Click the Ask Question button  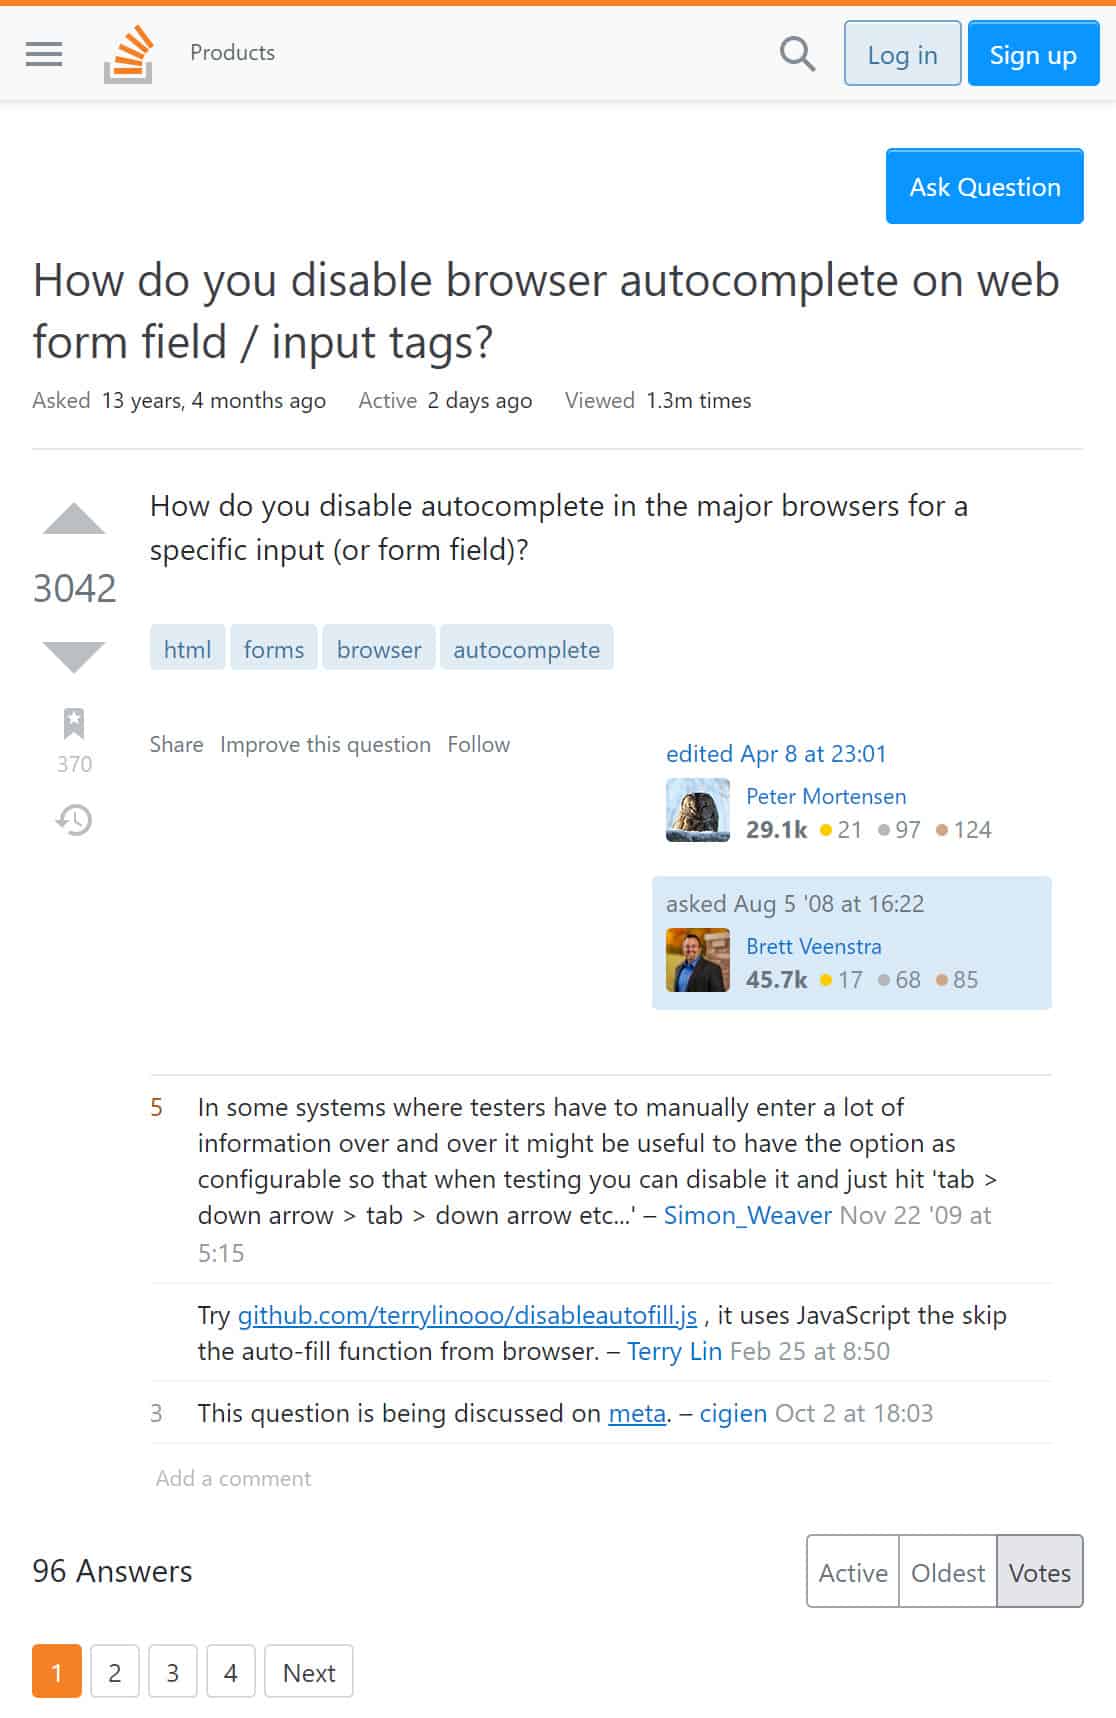(984, 186)
